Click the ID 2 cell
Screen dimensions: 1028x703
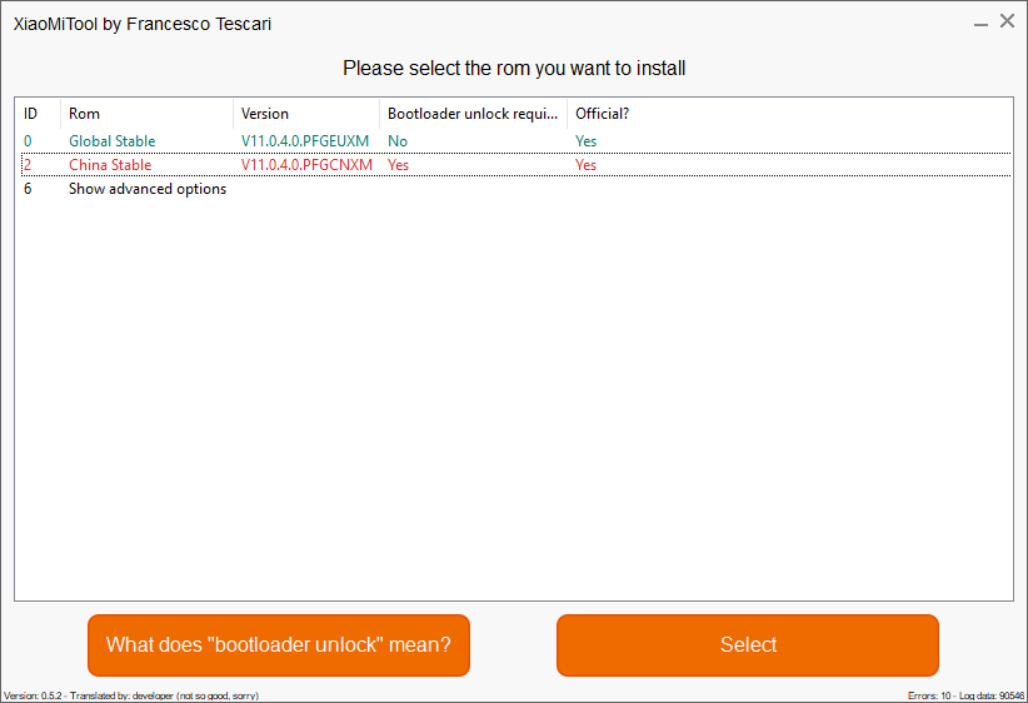click(28, 165)
